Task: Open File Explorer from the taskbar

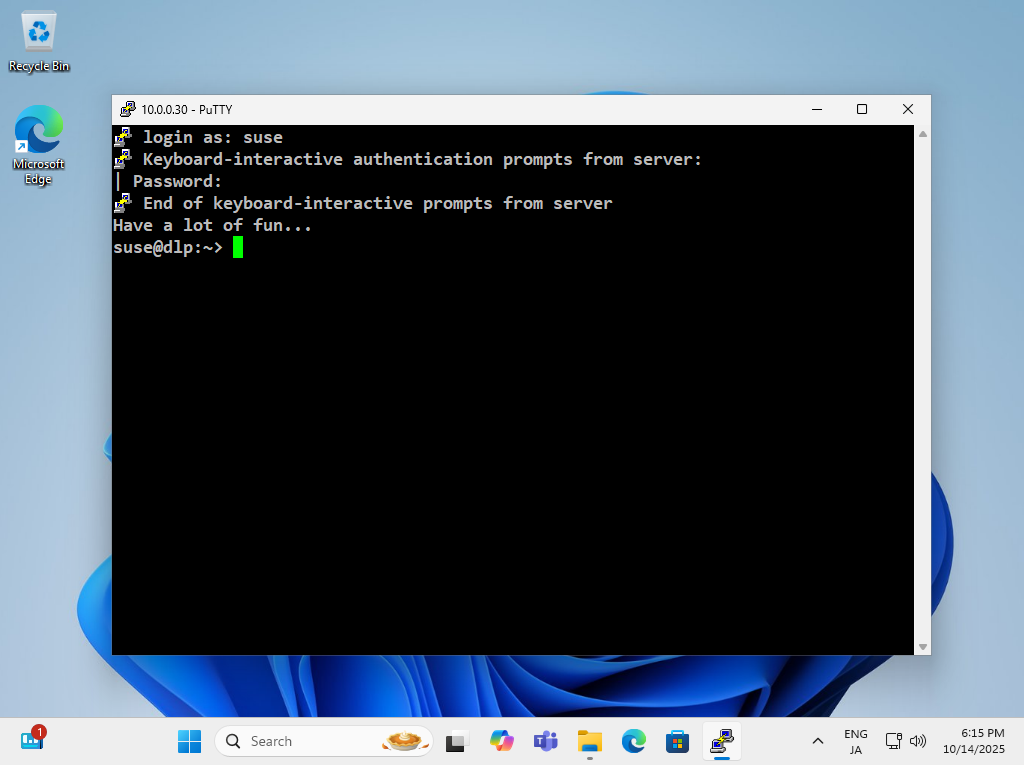Action: click(589, 741)
